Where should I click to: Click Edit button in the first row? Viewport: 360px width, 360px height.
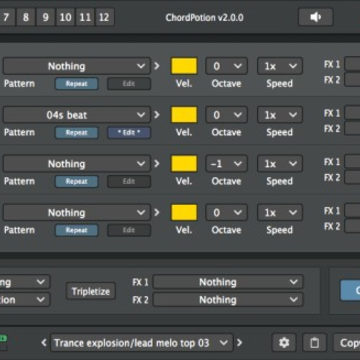pos(129,84)
